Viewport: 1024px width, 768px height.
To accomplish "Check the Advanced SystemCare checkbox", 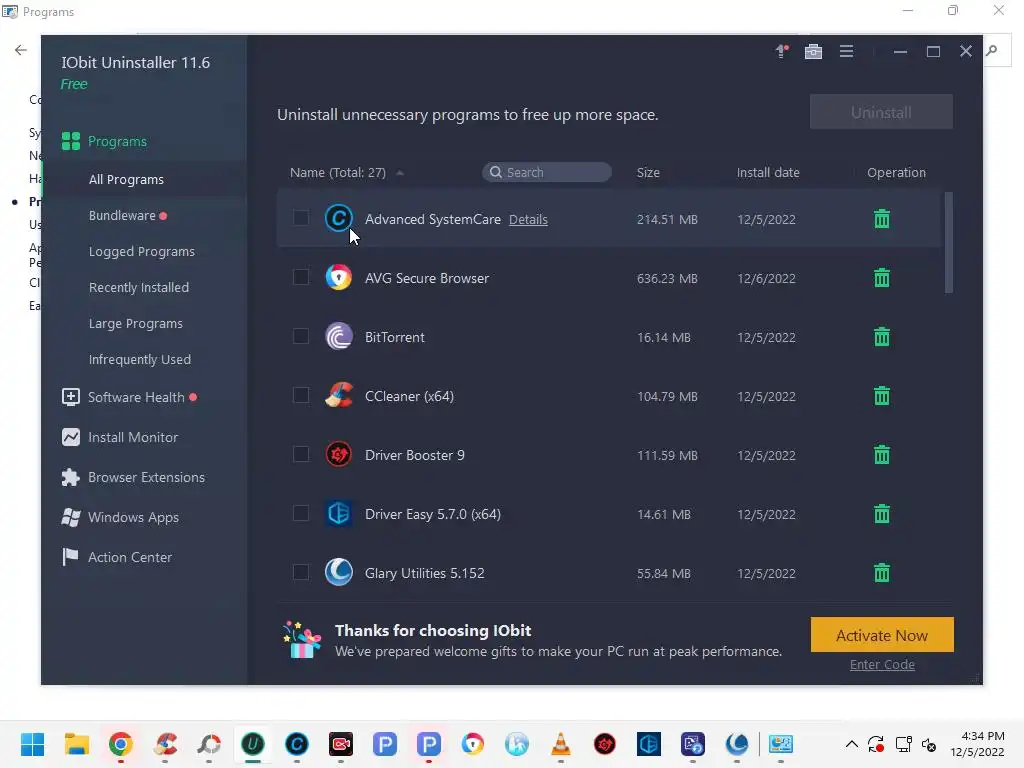I will pyautogui.click(x=301, y=218).
